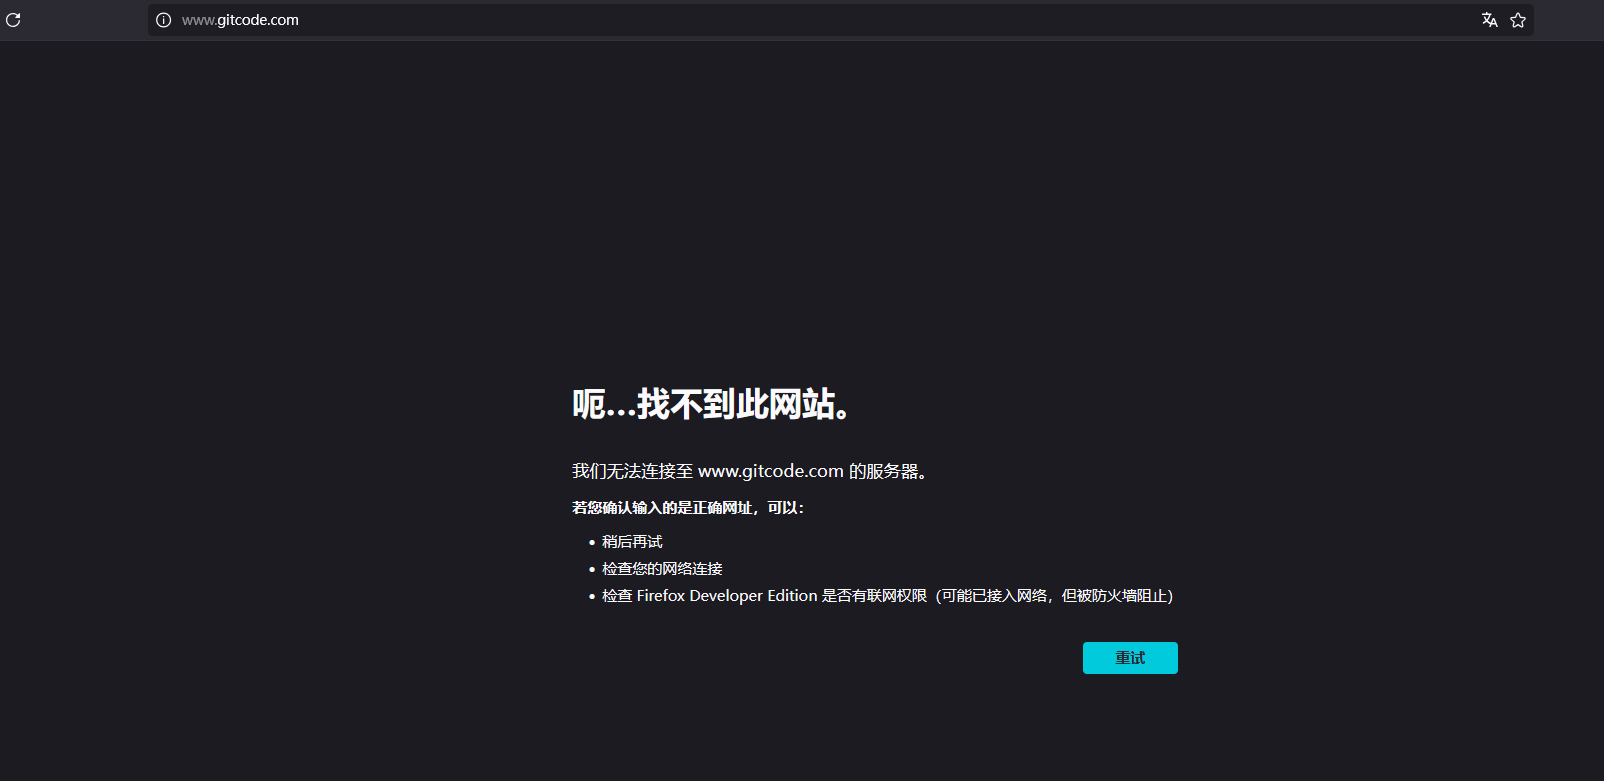Click the 重试 retry button
This screenshot has width=1604, height=781.
(x=1130, y=658)
